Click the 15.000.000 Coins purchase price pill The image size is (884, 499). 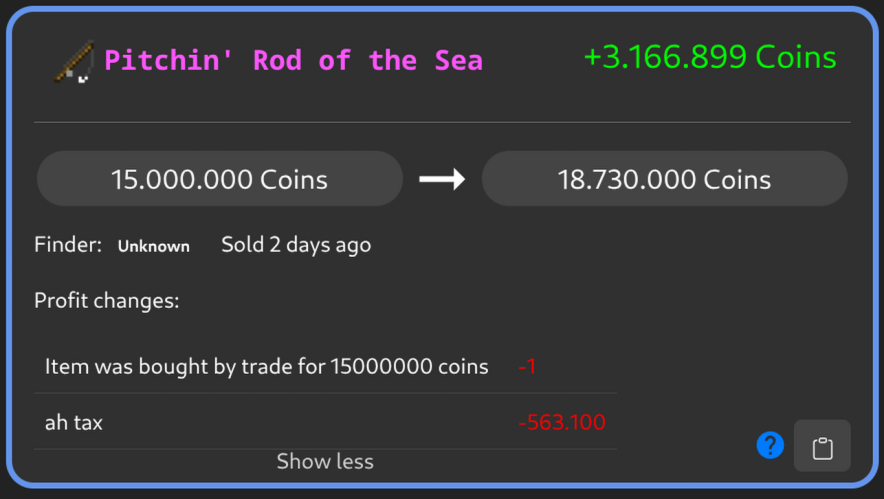tap(219, 179)
